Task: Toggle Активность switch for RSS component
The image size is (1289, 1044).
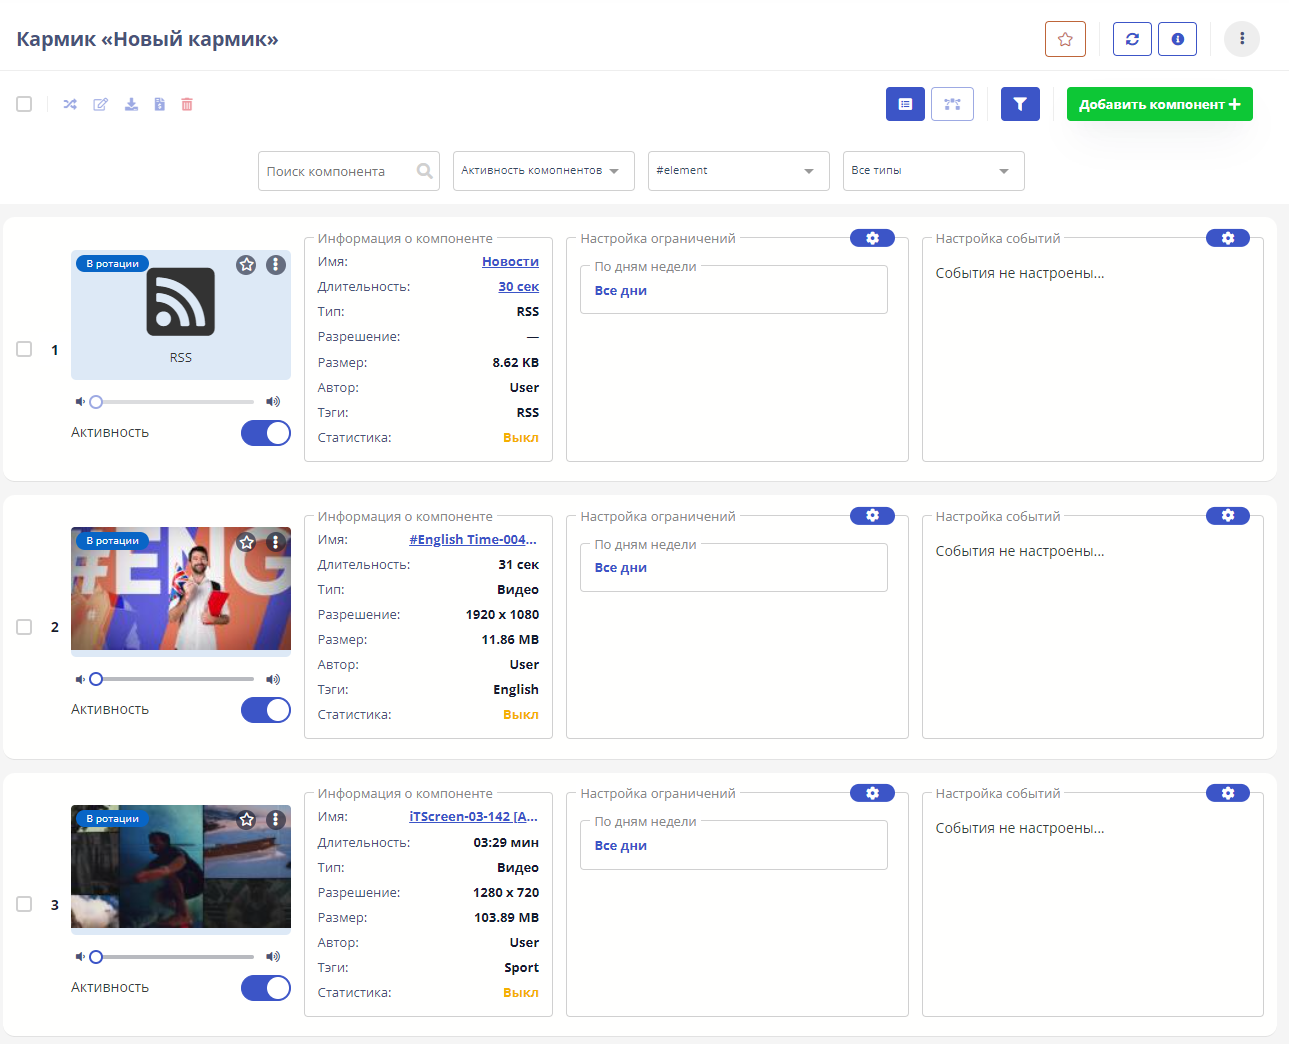Action: (x=265, y=433)
